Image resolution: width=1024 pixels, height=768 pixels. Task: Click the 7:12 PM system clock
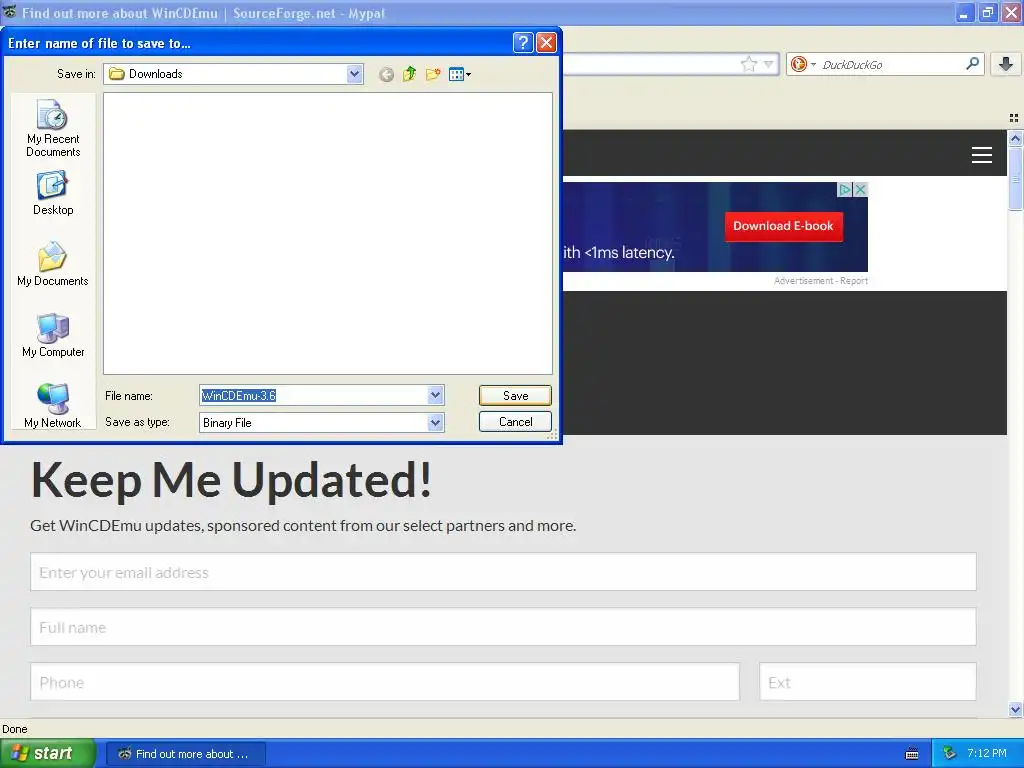pyautogui.click(x=987, y=754)
